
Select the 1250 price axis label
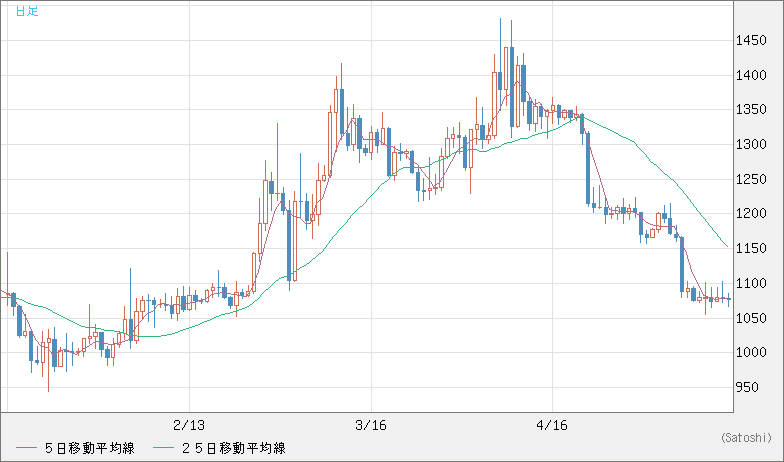pyautogui.click(x=751, y=179)
